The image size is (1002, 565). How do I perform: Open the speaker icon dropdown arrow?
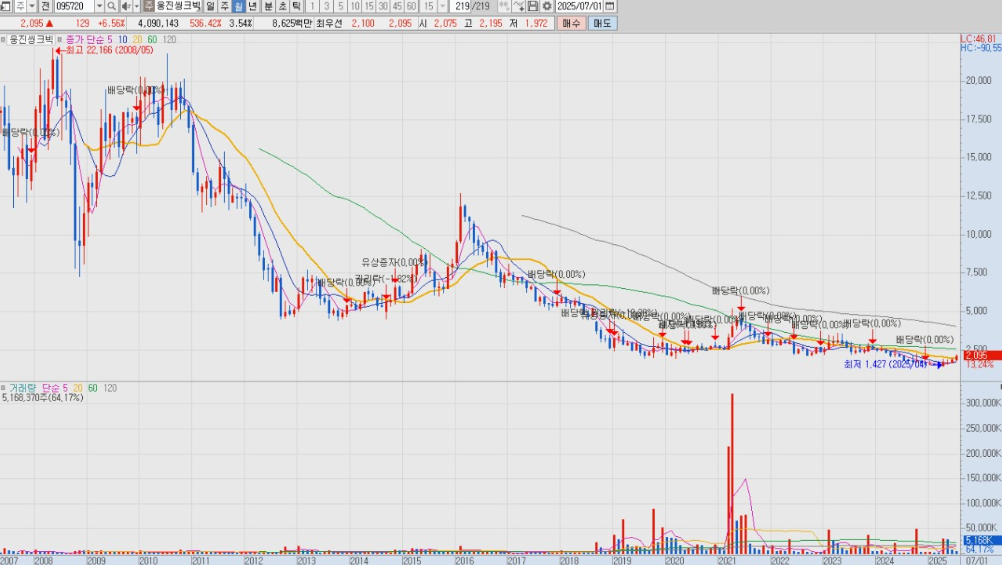135,6
